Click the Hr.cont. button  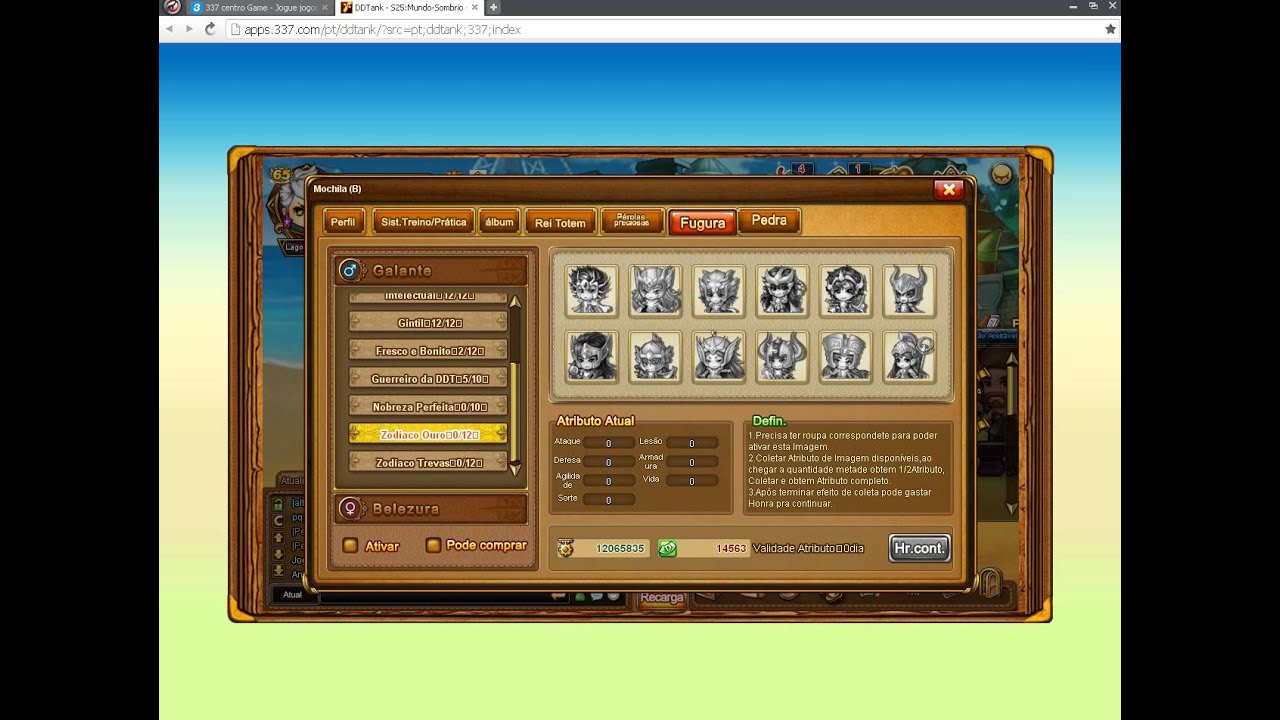(919, 548)
